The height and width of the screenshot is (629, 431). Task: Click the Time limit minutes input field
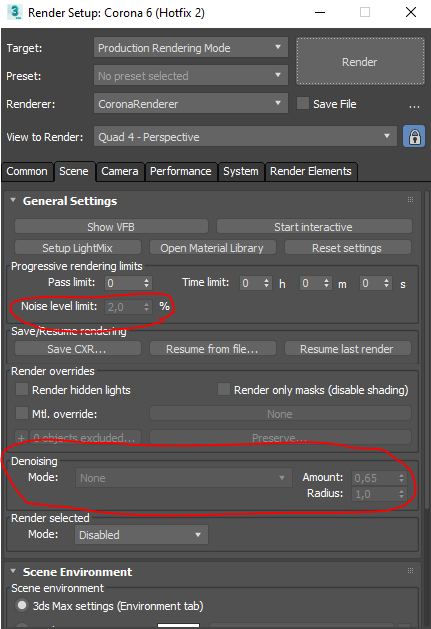[x=311, y=284]
